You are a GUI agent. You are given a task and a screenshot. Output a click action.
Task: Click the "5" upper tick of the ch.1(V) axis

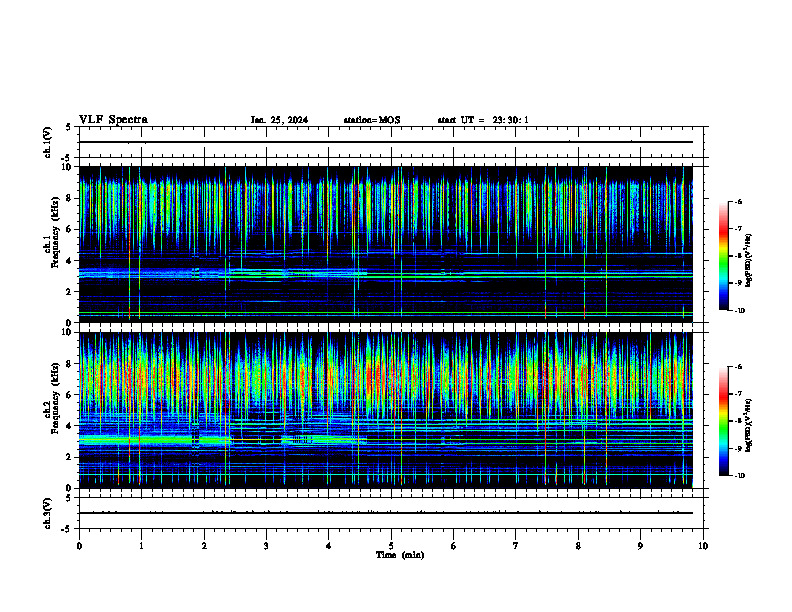pos(68,127)
